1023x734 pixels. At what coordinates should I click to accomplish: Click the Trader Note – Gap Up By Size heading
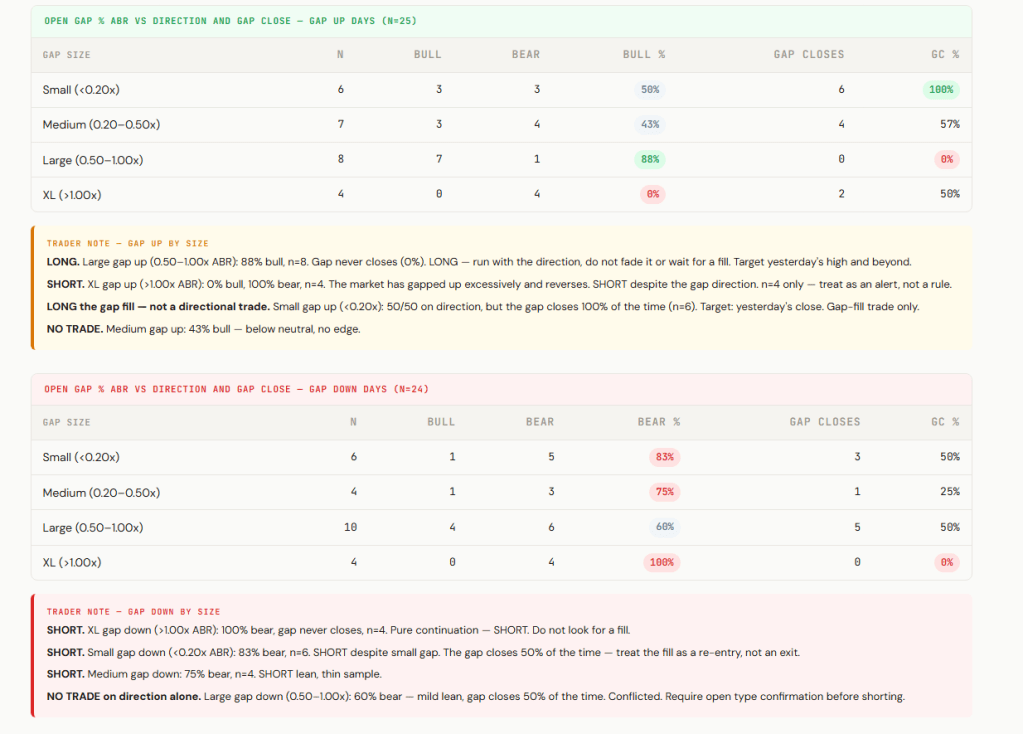127,243
